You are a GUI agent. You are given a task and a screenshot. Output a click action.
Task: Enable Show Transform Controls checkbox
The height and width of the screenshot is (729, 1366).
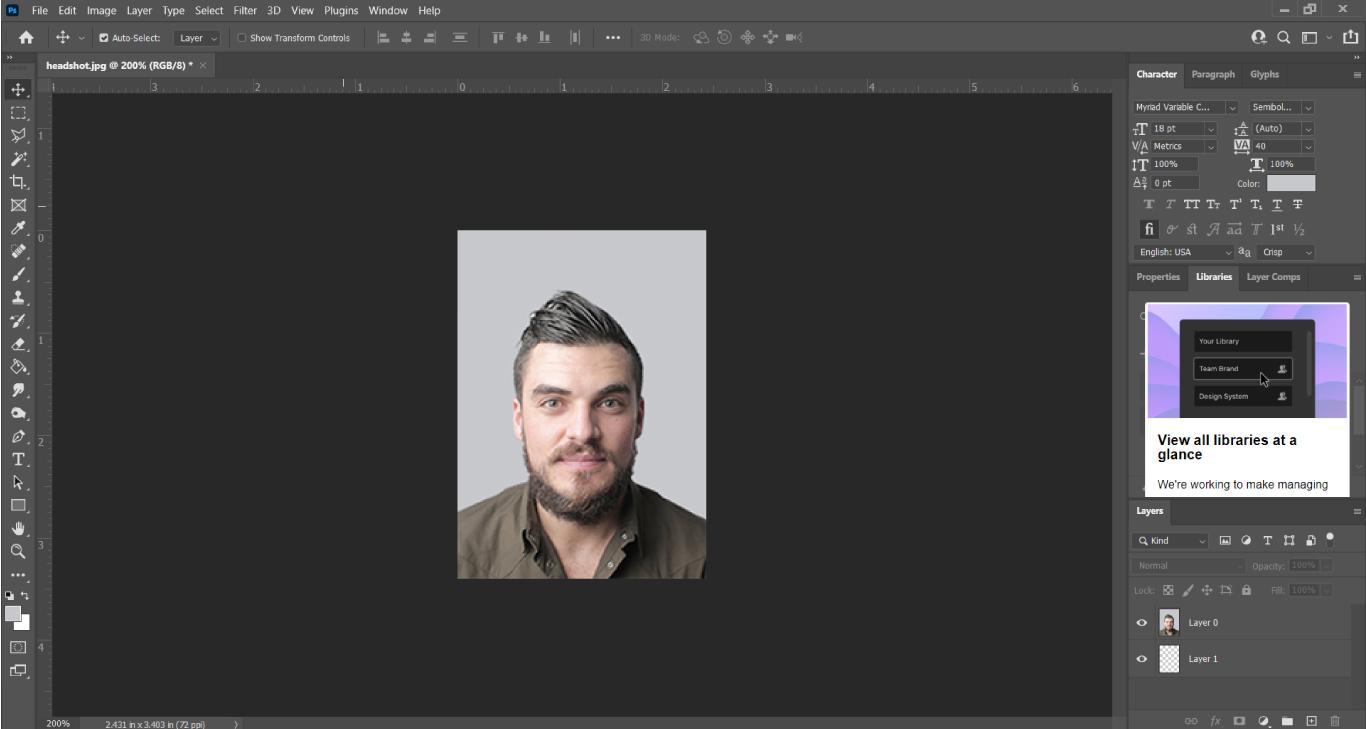[x=242, y=38]
